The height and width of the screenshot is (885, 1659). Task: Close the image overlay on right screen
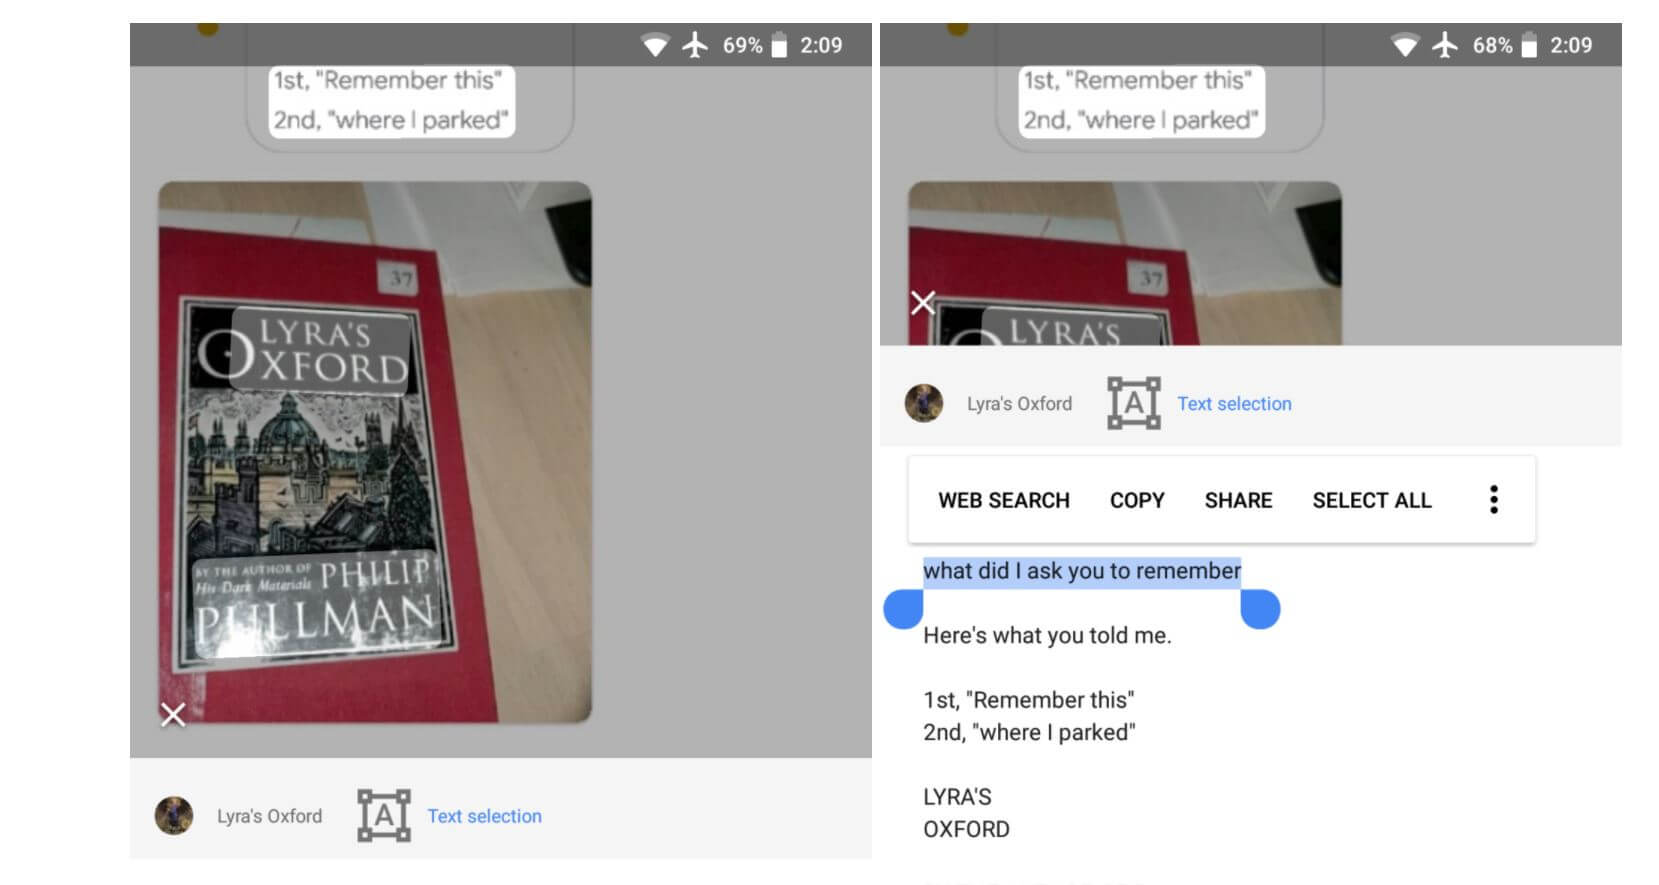923,302
